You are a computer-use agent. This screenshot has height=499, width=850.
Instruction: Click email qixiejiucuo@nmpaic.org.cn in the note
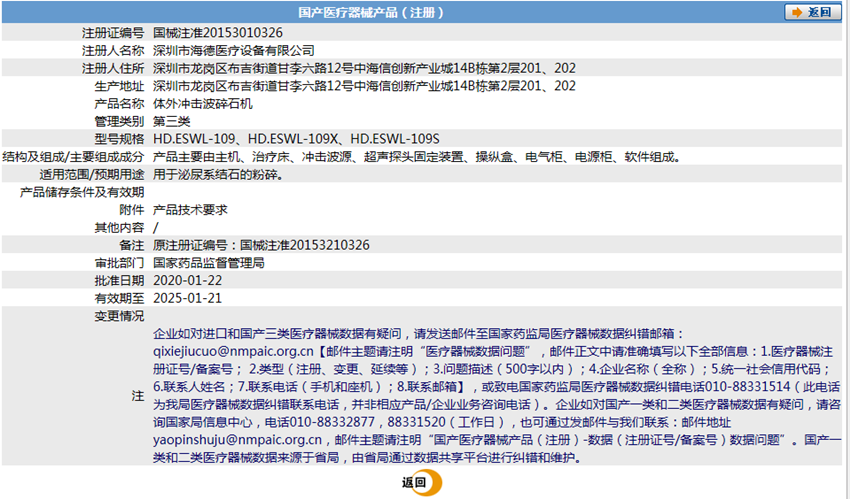233,351
